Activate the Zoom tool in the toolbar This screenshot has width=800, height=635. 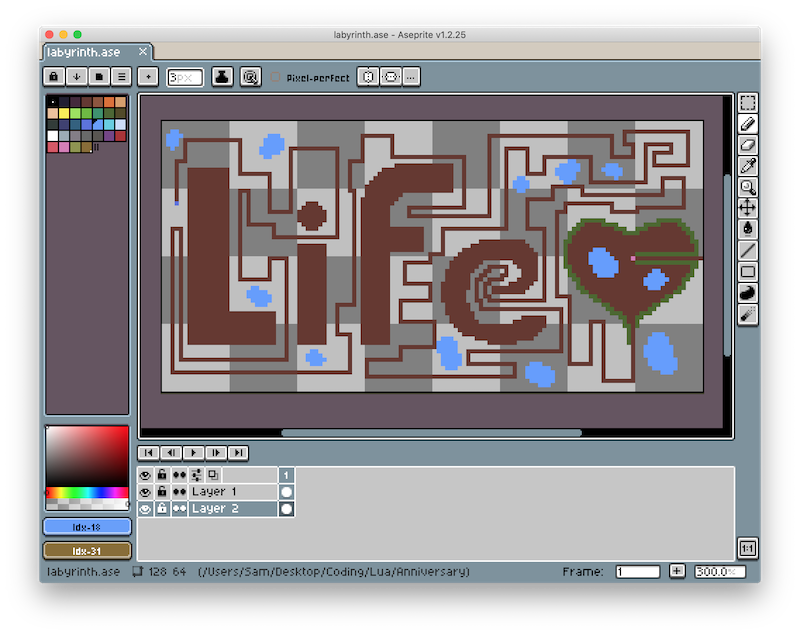click(747, 187)
